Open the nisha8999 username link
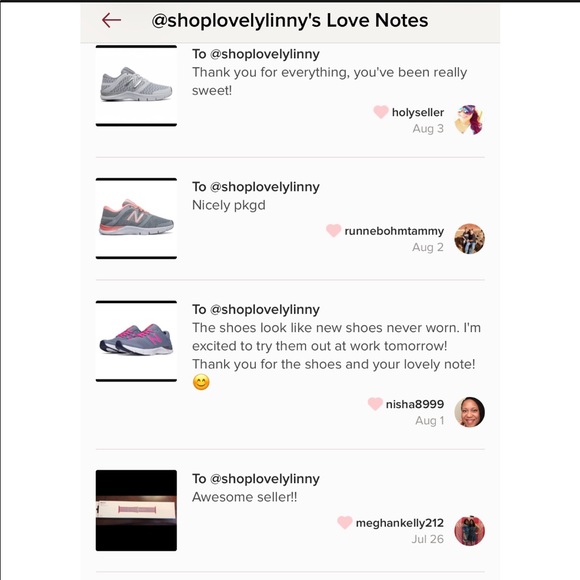The height and width of the screenshot is (580, 580). pyautogui.click(x=415, y=404)
